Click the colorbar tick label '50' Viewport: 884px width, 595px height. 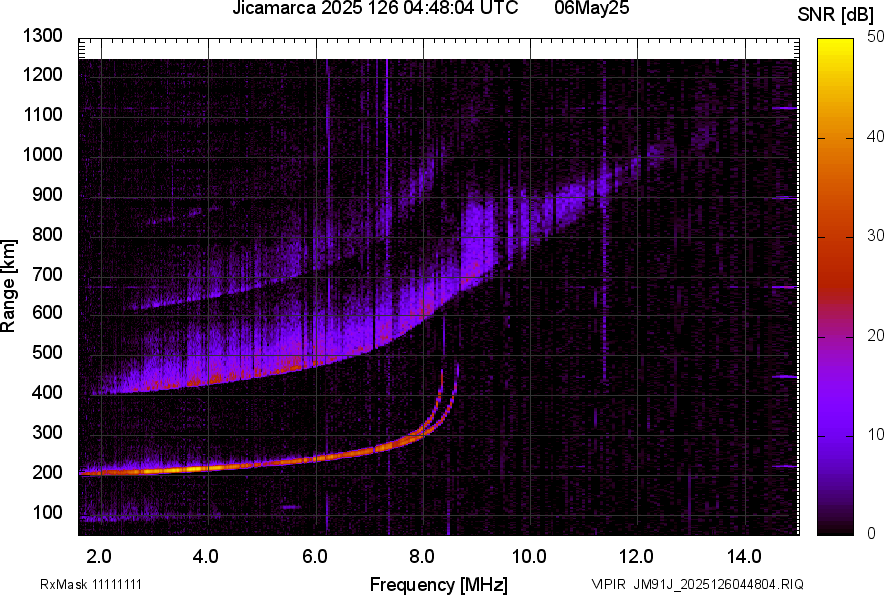click(x=875, y=37)
